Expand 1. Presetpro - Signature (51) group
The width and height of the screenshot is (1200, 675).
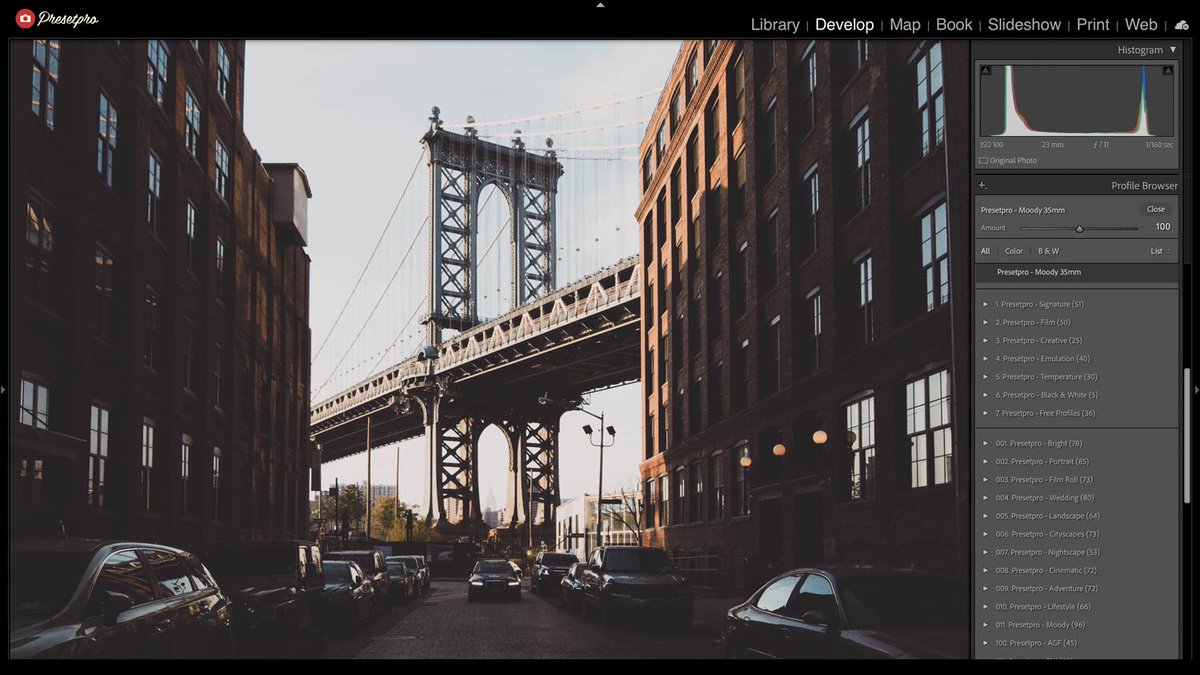click(985, 304)
